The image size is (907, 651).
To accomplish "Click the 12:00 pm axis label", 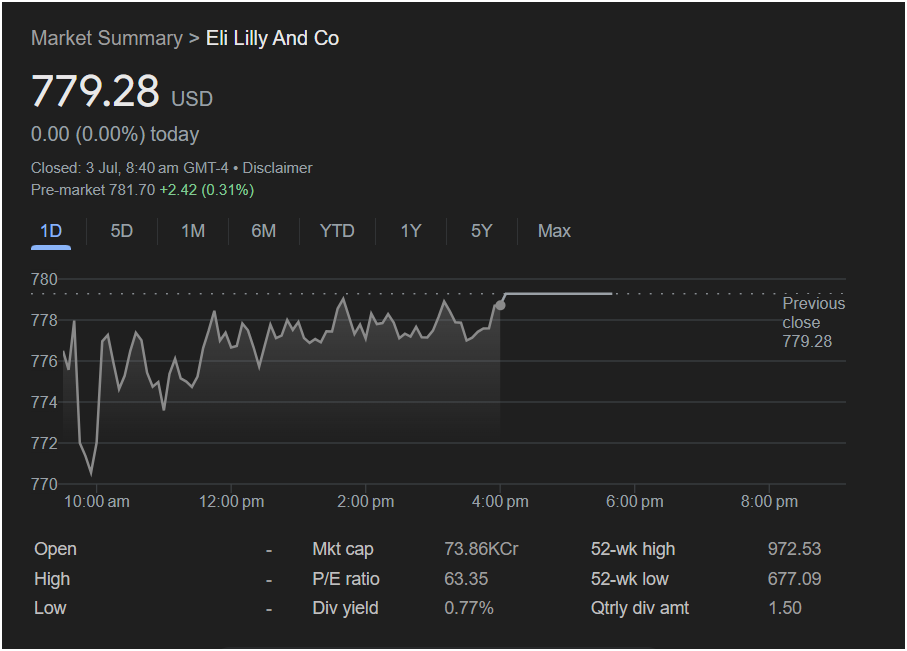I will click(231, 502).
